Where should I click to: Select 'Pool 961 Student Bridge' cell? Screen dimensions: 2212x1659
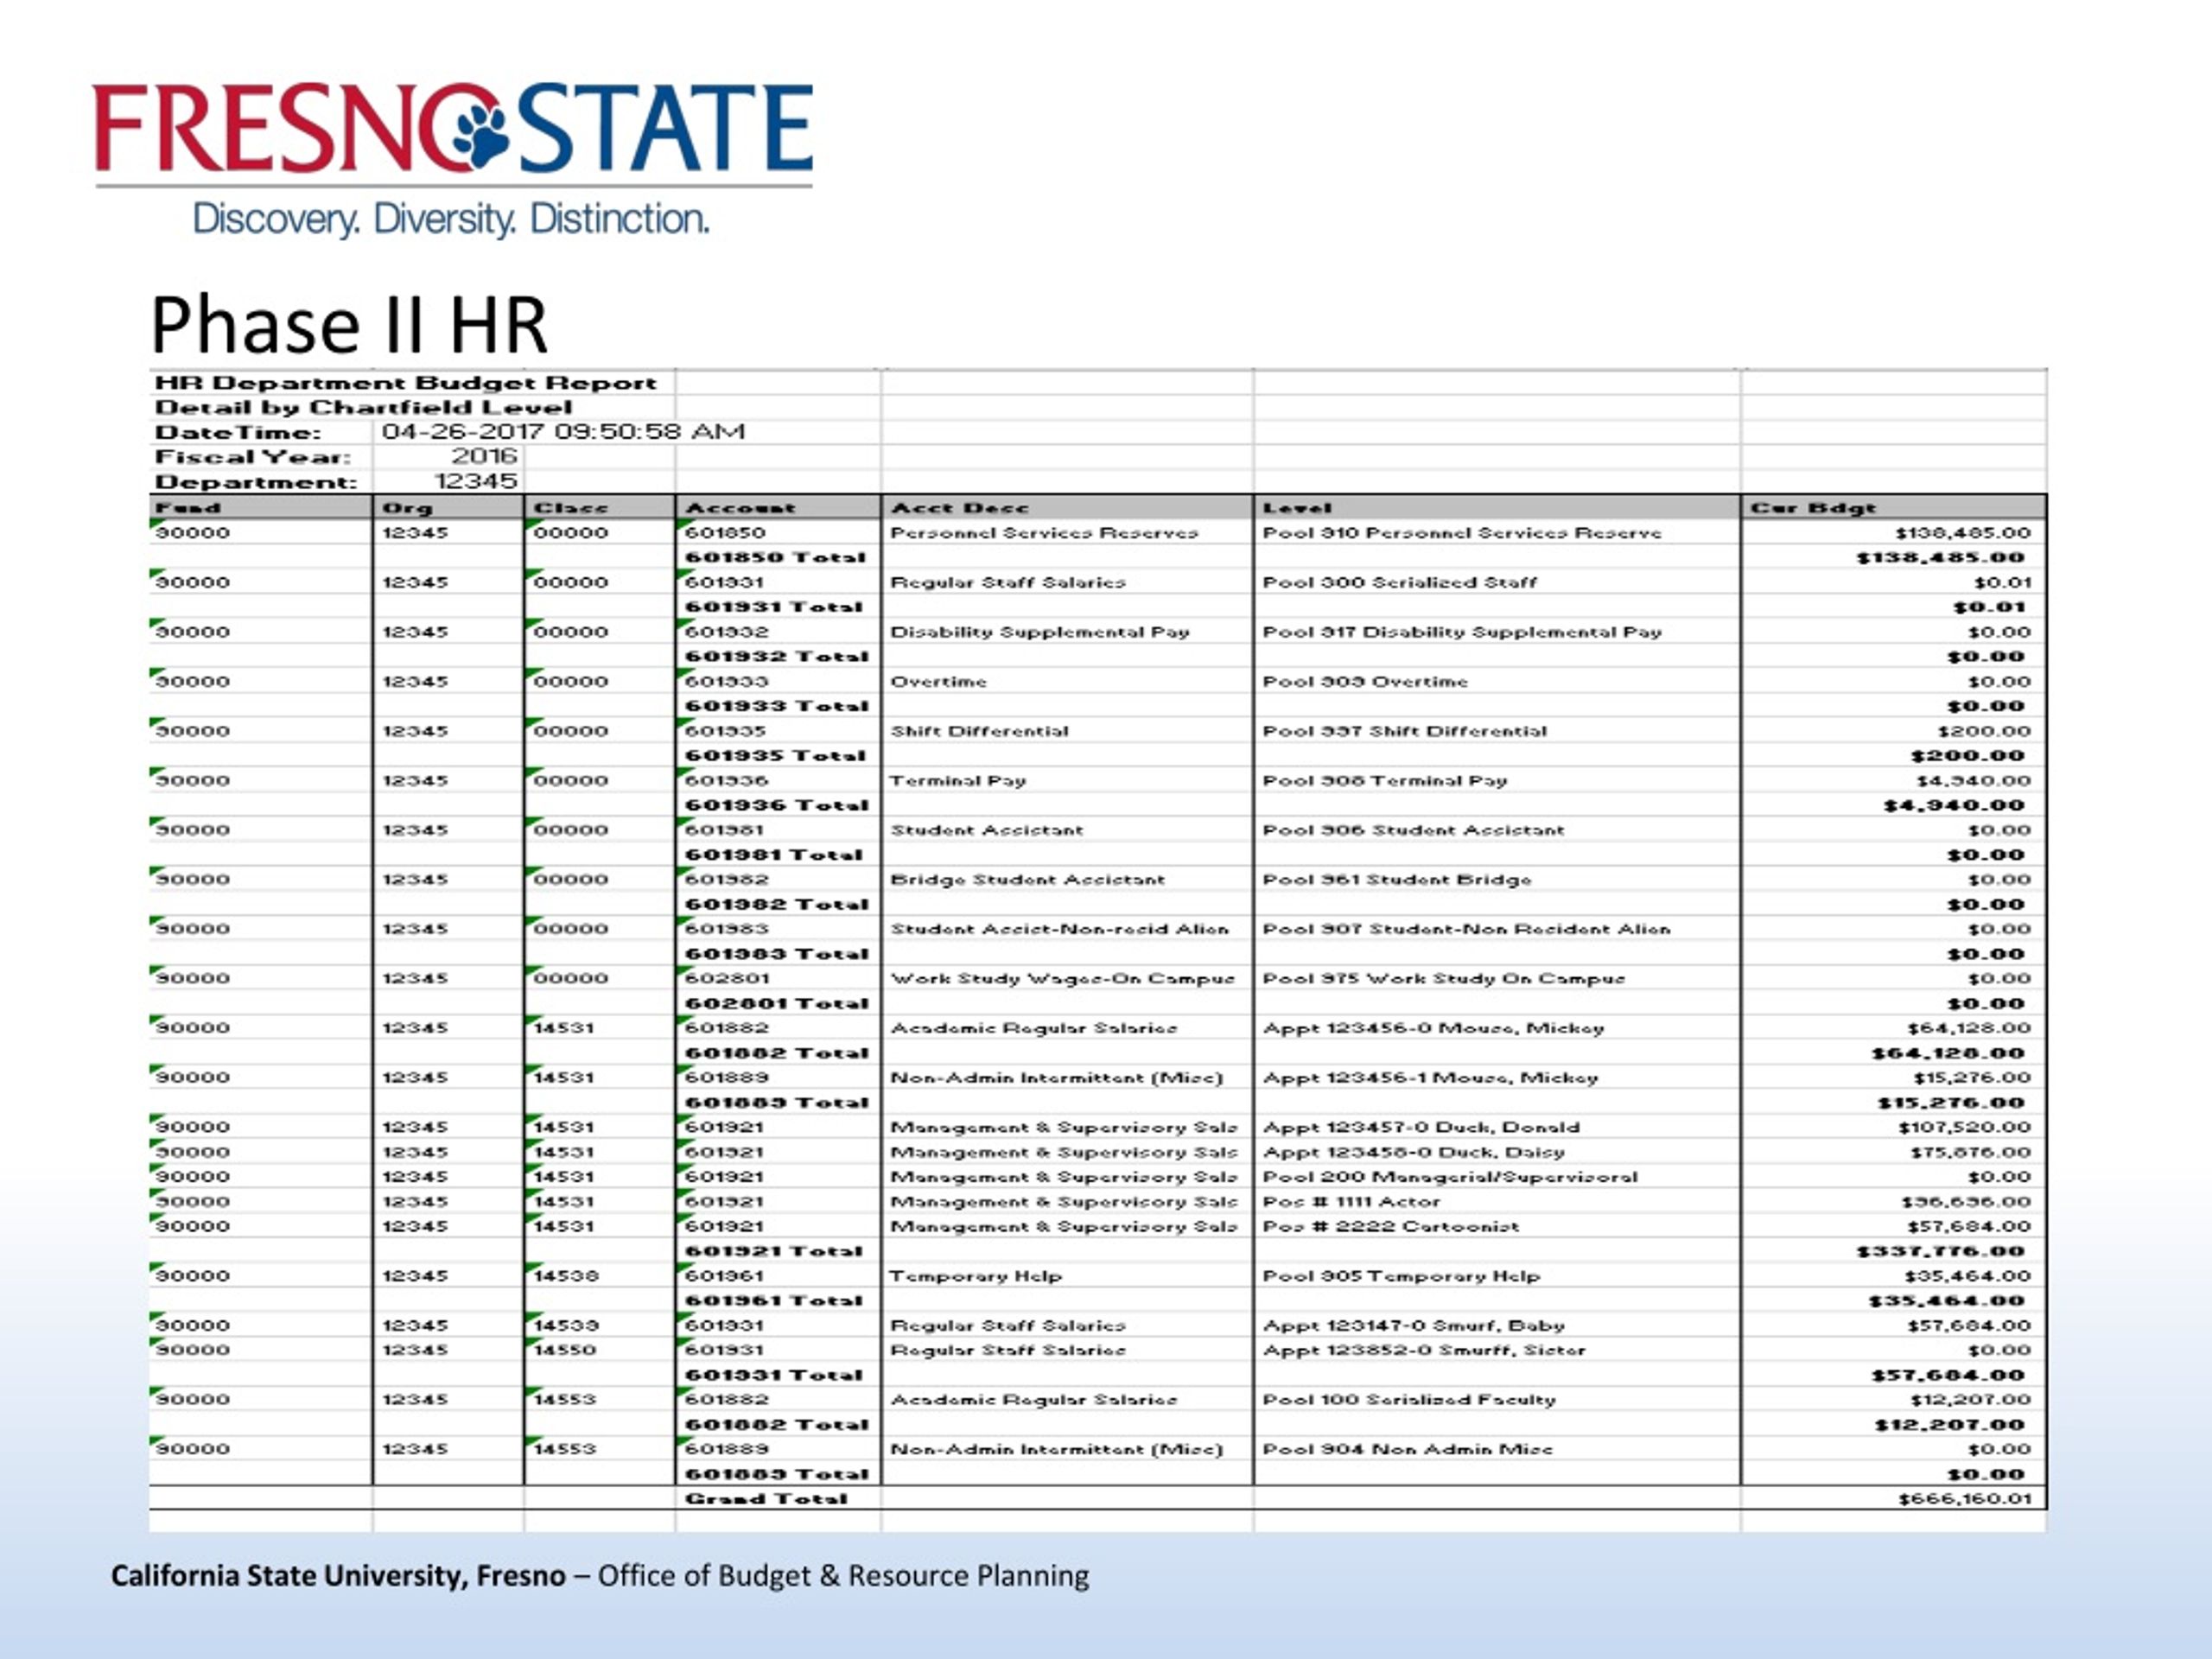(1497, 879)
